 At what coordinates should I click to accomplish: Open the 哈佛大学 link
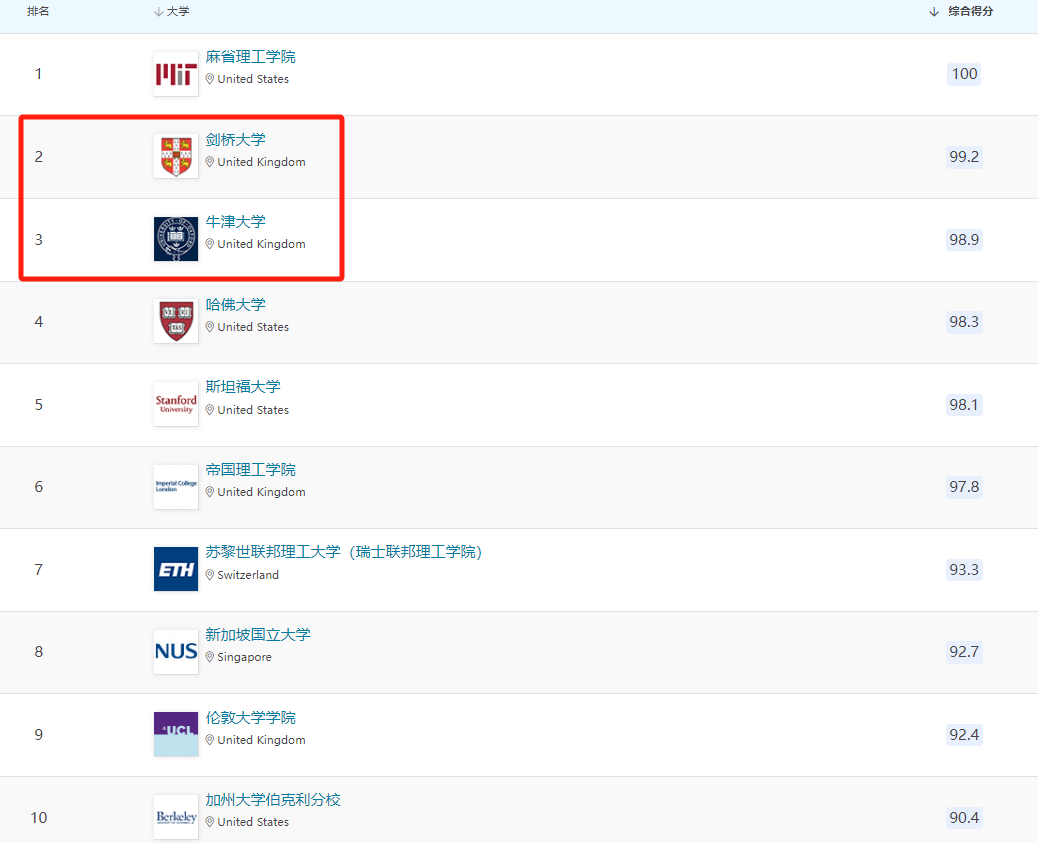(x=236, y=305)
